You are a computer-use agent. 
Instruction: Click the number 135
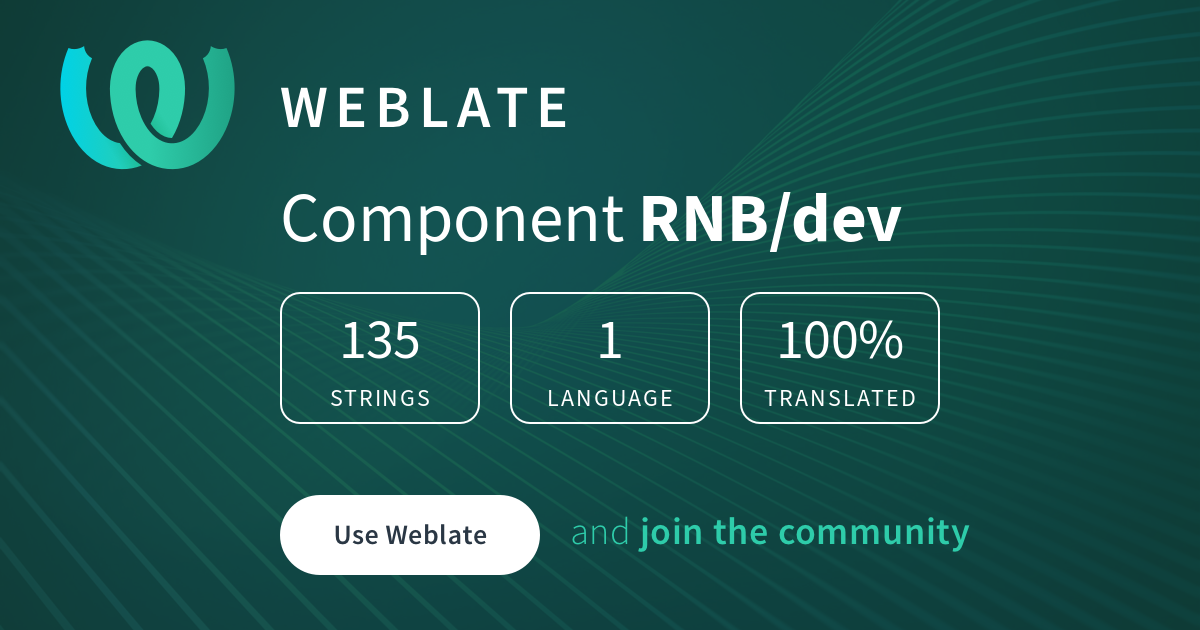point(380,341)
